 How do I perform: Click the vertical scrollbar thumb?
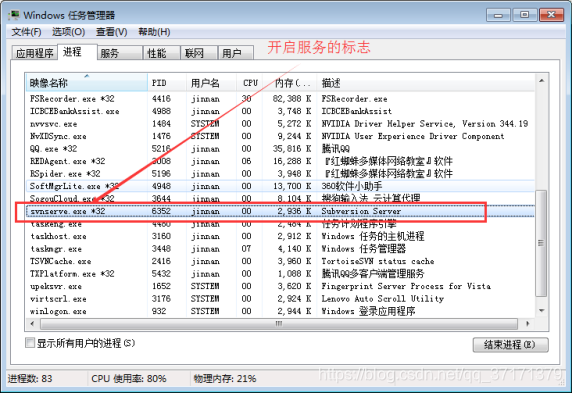[542, 243]
